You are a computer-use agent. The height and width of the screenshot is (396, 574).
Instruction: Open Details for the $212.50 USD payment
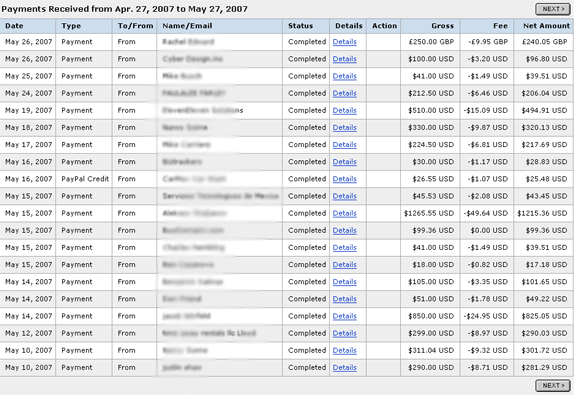(x=344, y=93)
